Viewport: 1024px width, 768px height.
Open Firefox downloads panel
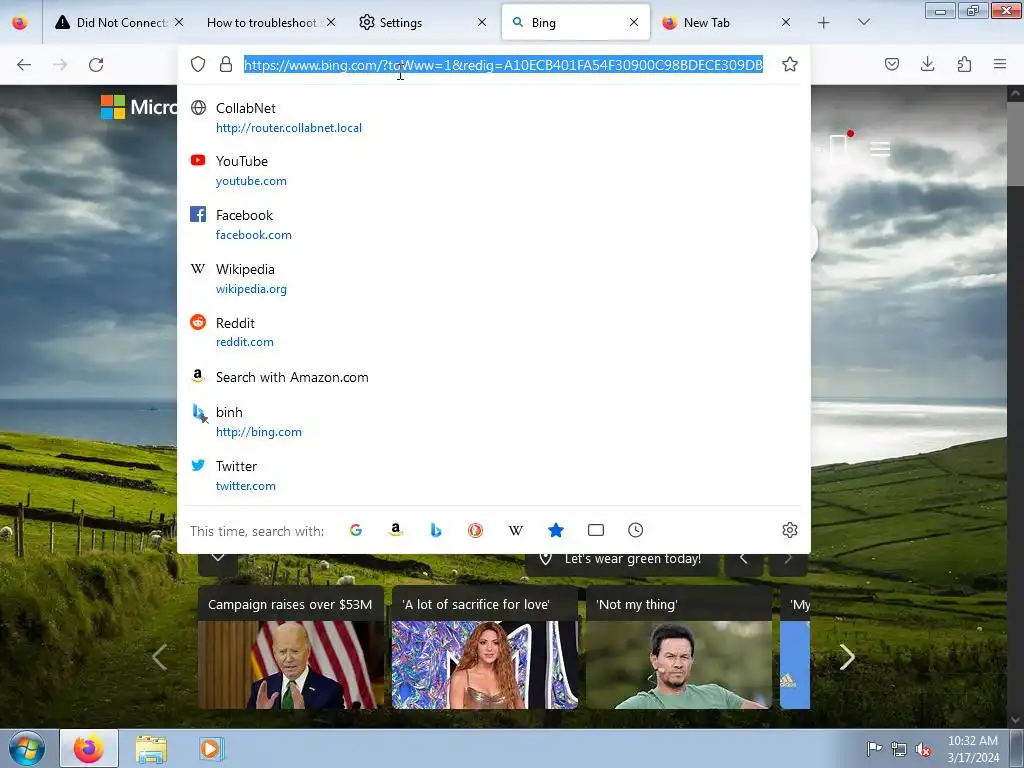[x=927, y=64]
